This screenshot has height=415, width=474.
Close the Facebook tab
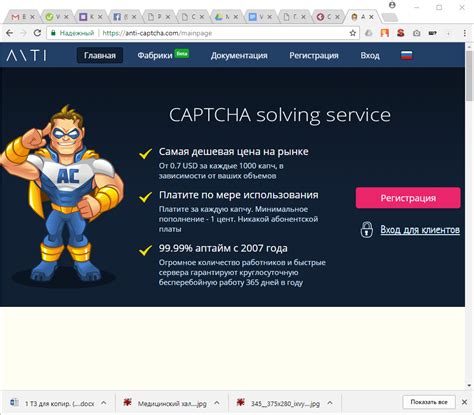point(134,17)
